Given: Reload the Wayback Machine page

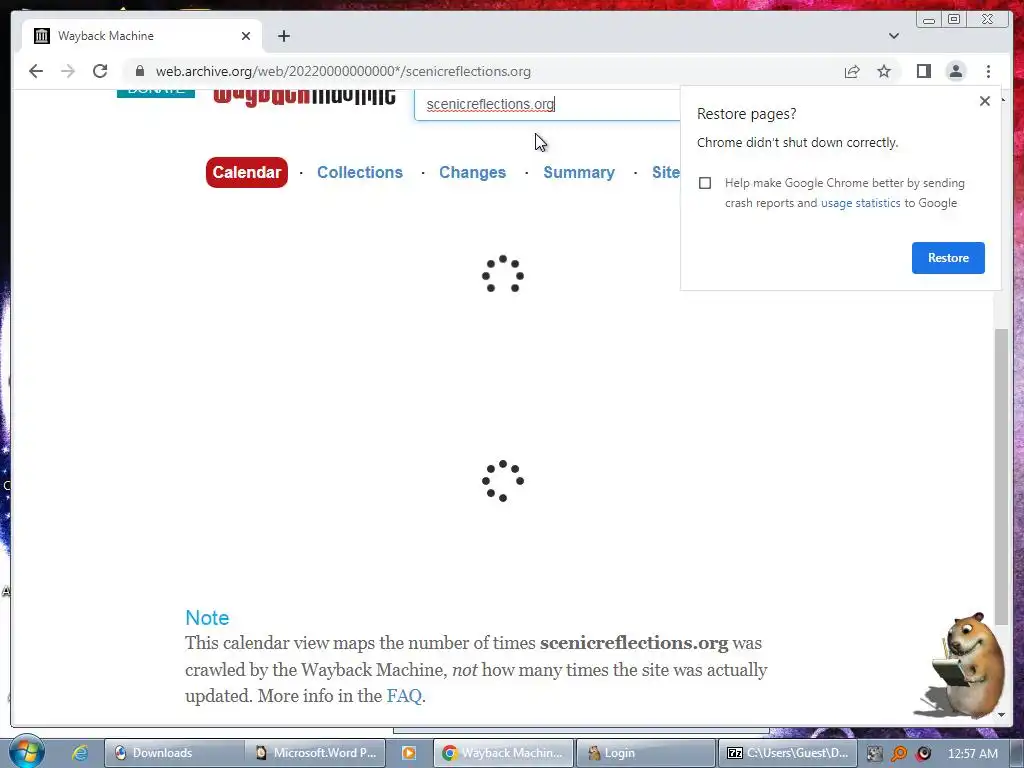Looking at the screenshot, I should pyautogui.click(x=100, y=71).
